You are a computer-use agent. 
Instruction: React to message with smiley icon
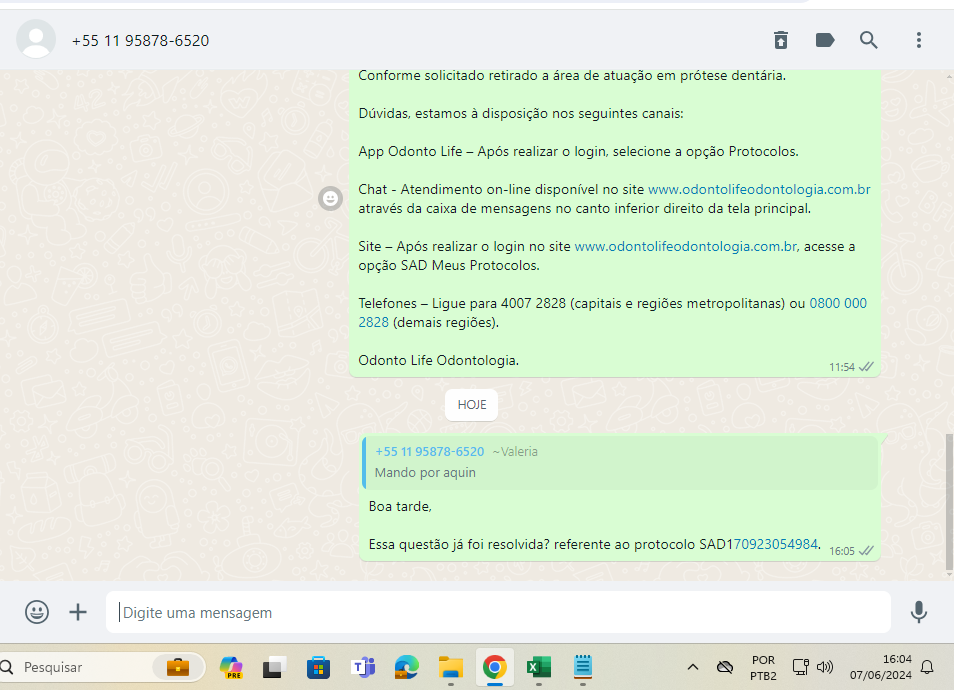(330, 198)
